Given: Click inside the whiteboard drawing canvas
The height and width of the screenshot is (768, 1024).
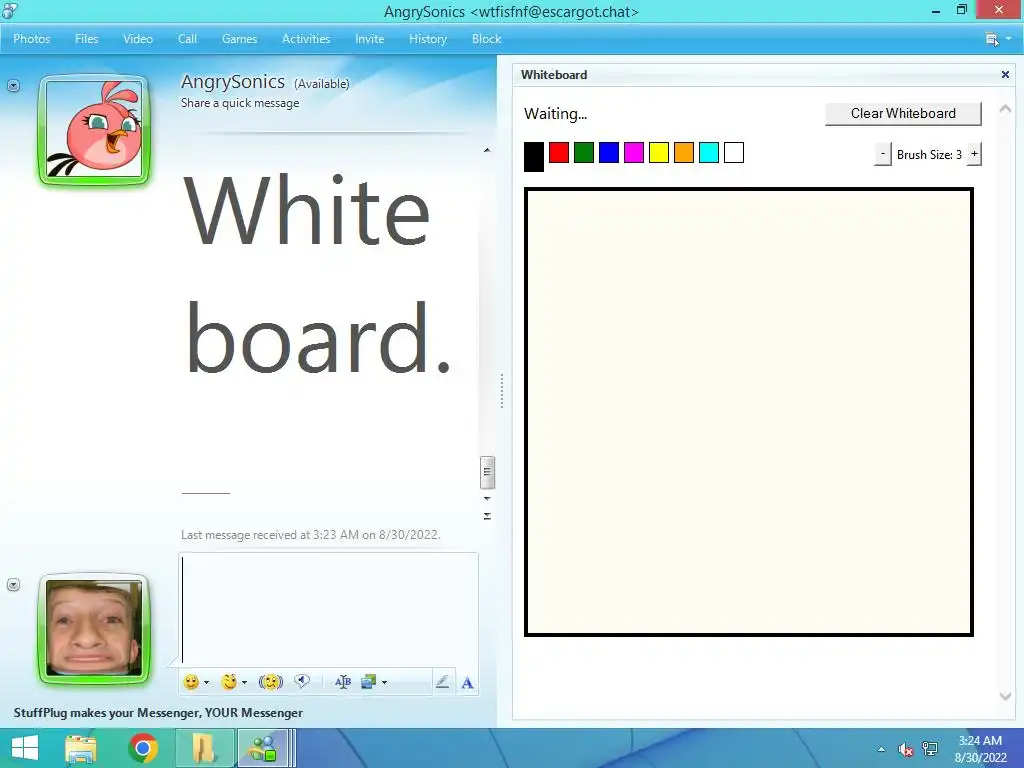Looking at the screenshot, I should 748,411.
